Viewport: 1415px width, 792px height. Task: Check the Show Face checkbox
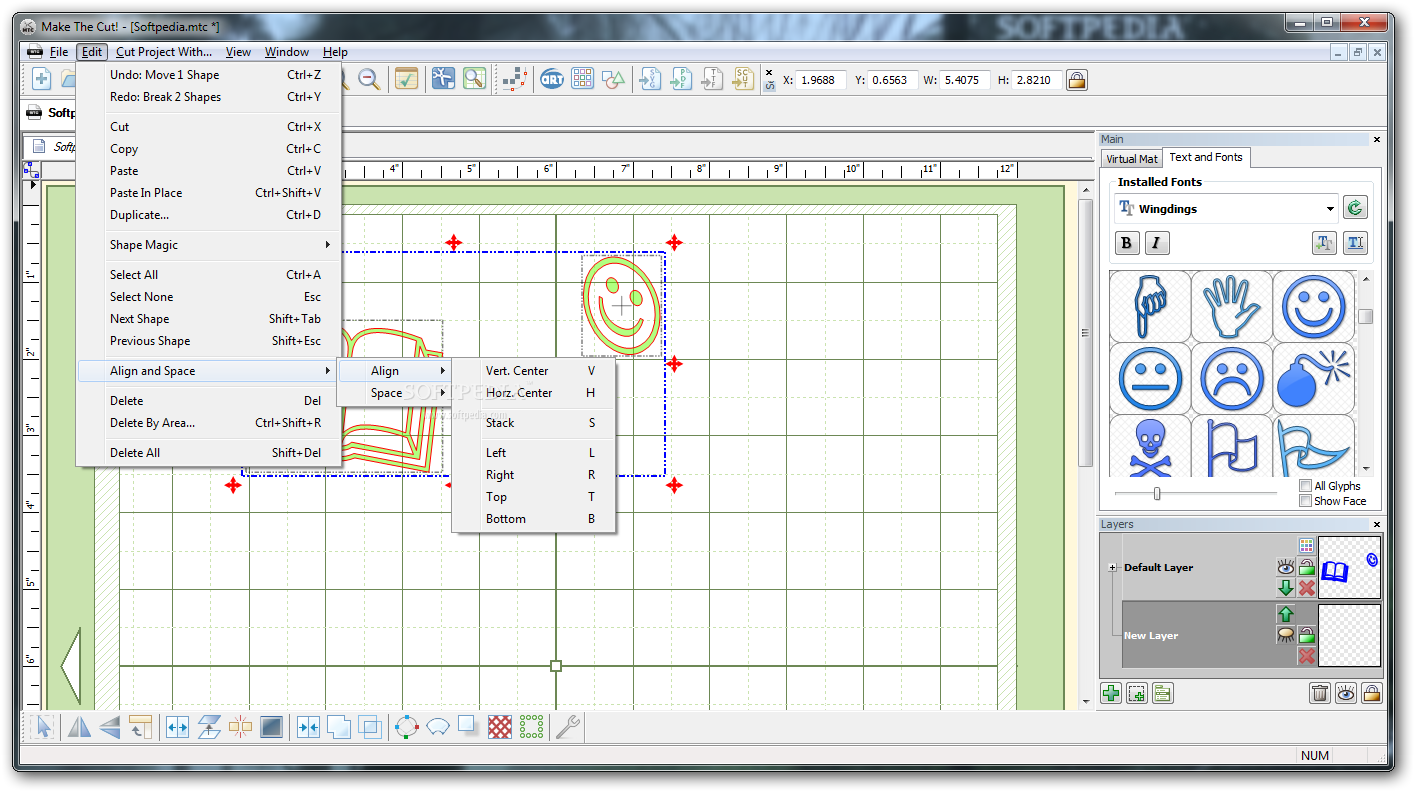coord(1305,501)
